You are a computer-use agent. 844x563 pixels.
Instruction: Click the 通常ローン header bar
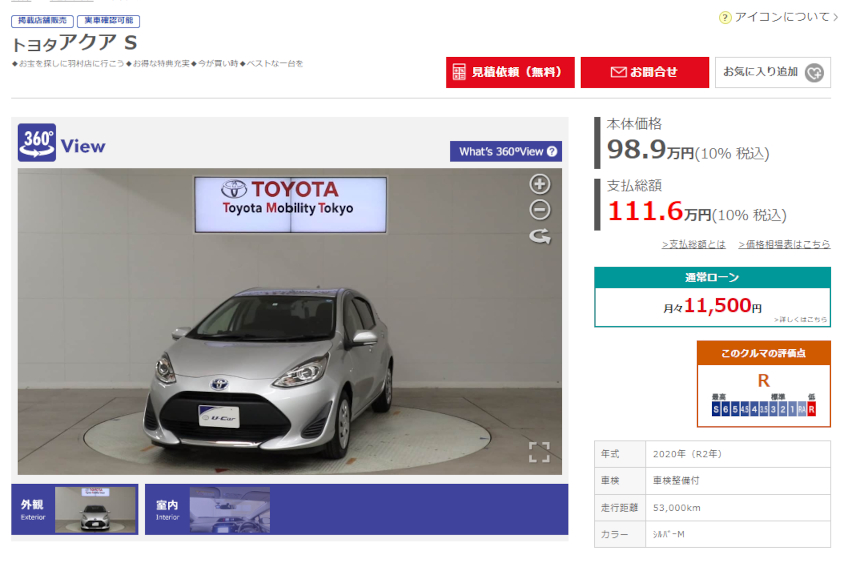pyautogui.click(x=712, y=277)
